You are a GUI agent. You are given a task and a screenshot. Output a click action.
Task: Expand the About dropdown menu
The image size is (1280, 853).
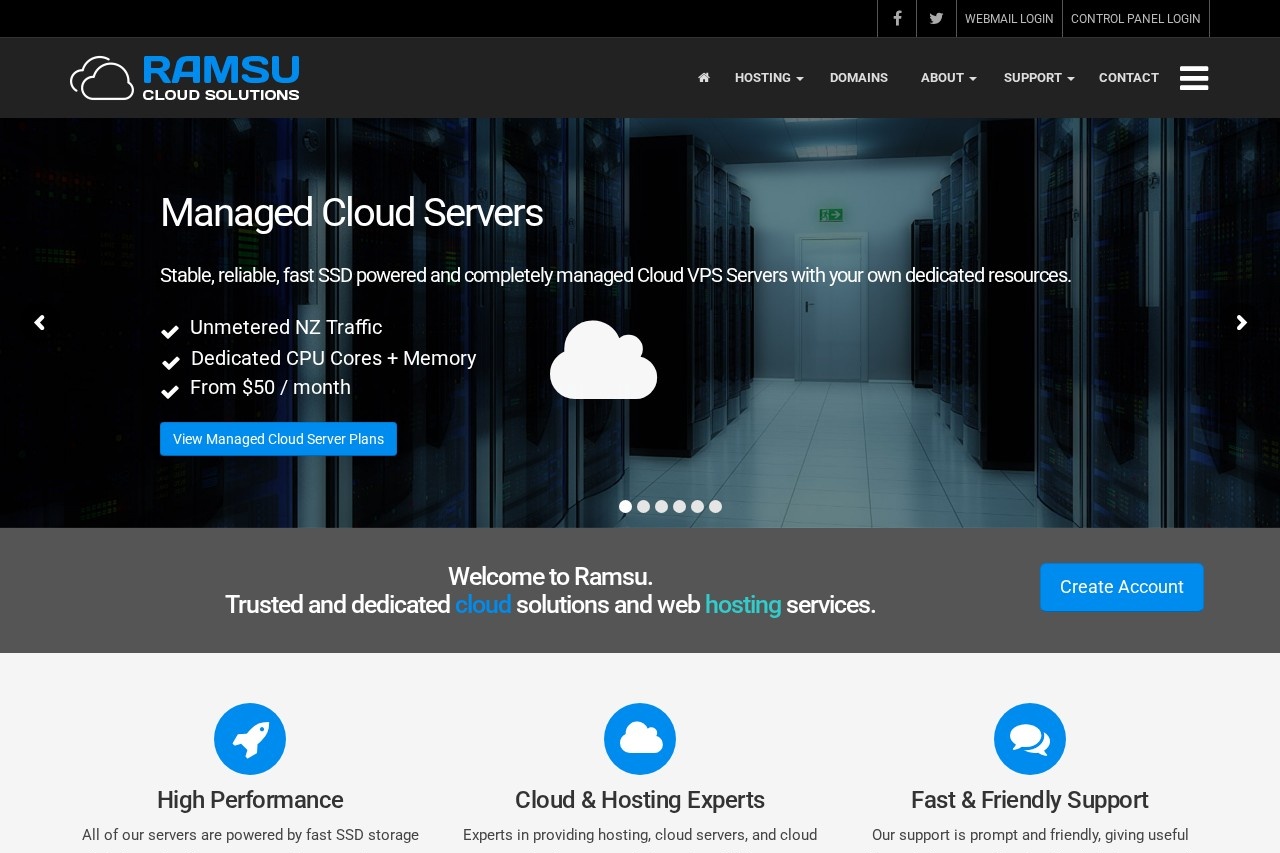947,78
